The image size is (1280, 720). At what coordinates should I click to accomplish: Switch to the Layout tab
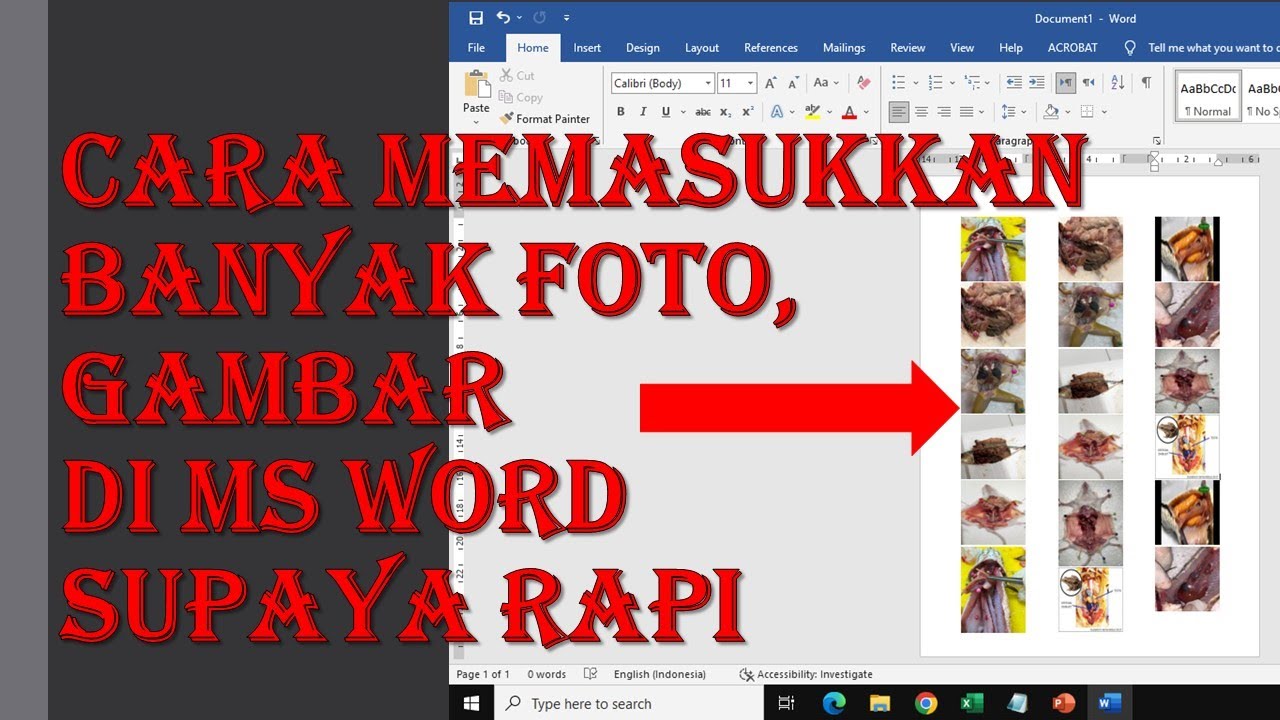click(x=702, y=48)
